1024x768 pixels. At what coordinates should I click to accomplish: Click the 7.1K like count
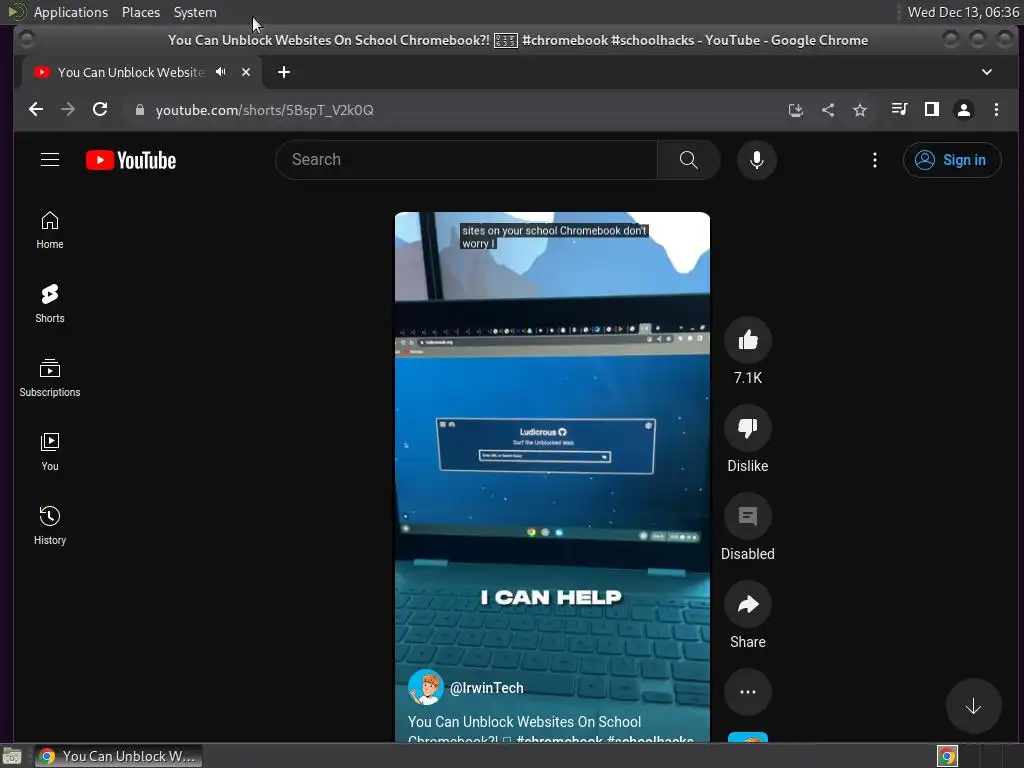(x=748, y=377)
